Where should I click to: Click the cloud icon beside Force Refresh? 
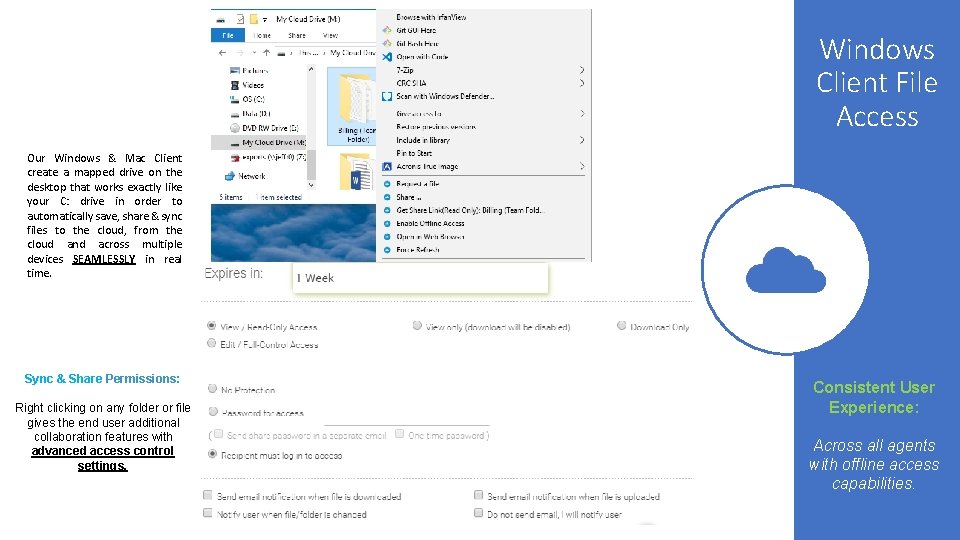point(387,250)
